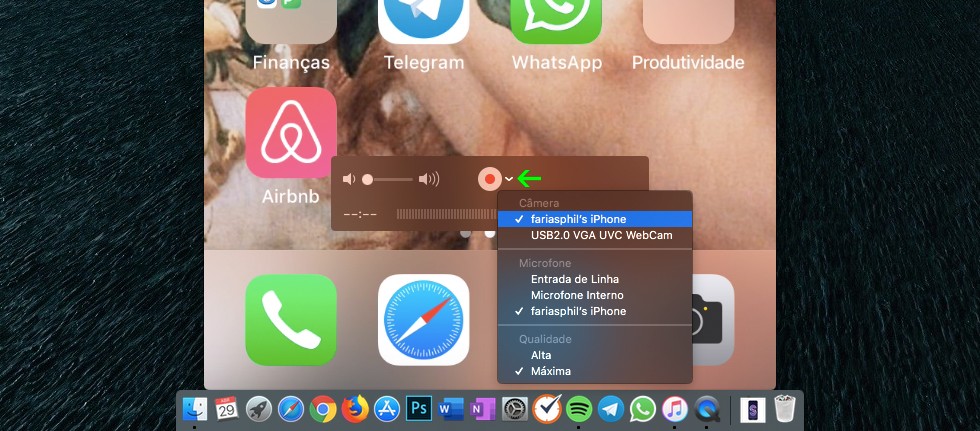
Task: Click the audio level meter bar
Action: click(447, 214)
